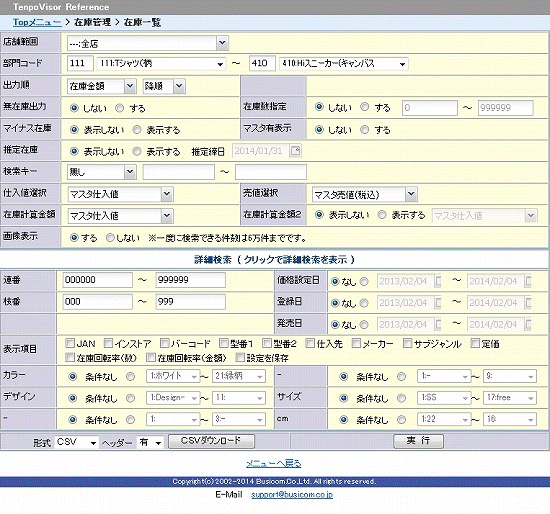Click the 枝番 start field 000
Viewport: 550px width, 514px height.
98,302
